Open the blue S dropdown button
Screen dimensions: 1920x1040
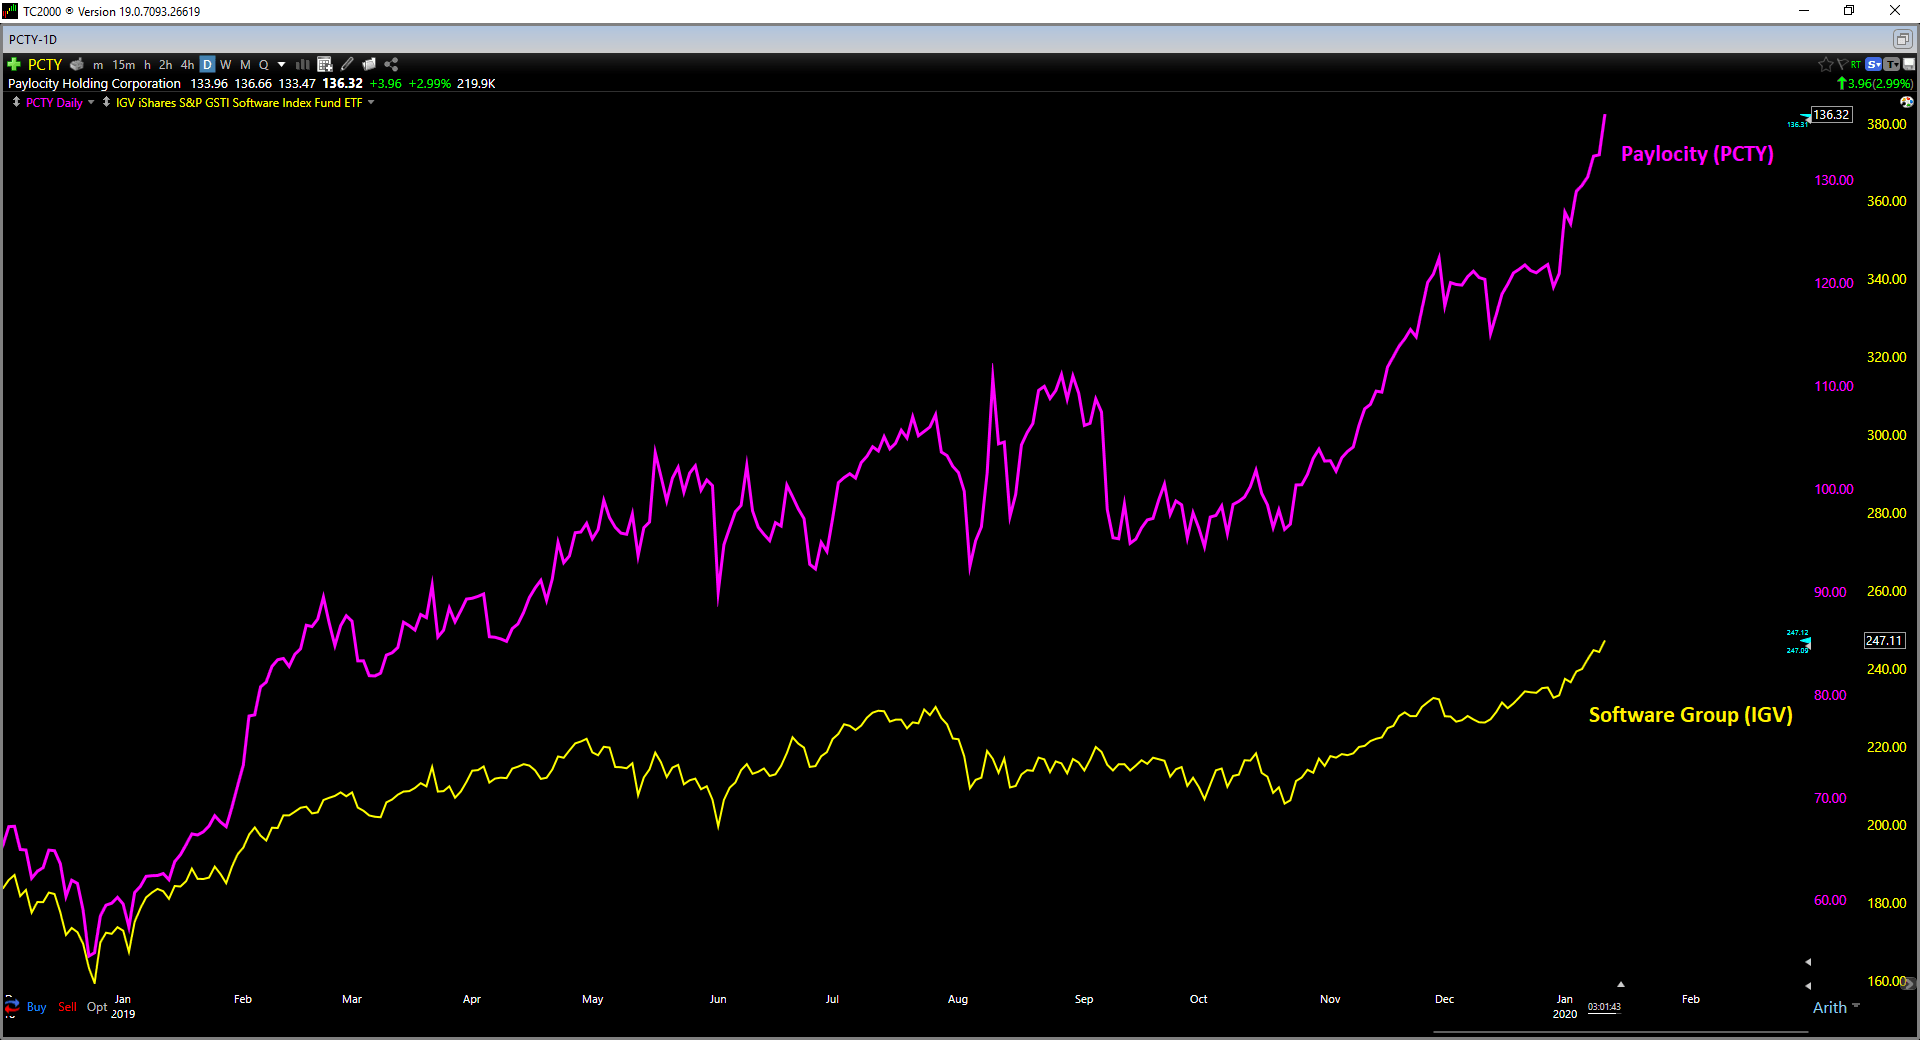[1874, 64]
